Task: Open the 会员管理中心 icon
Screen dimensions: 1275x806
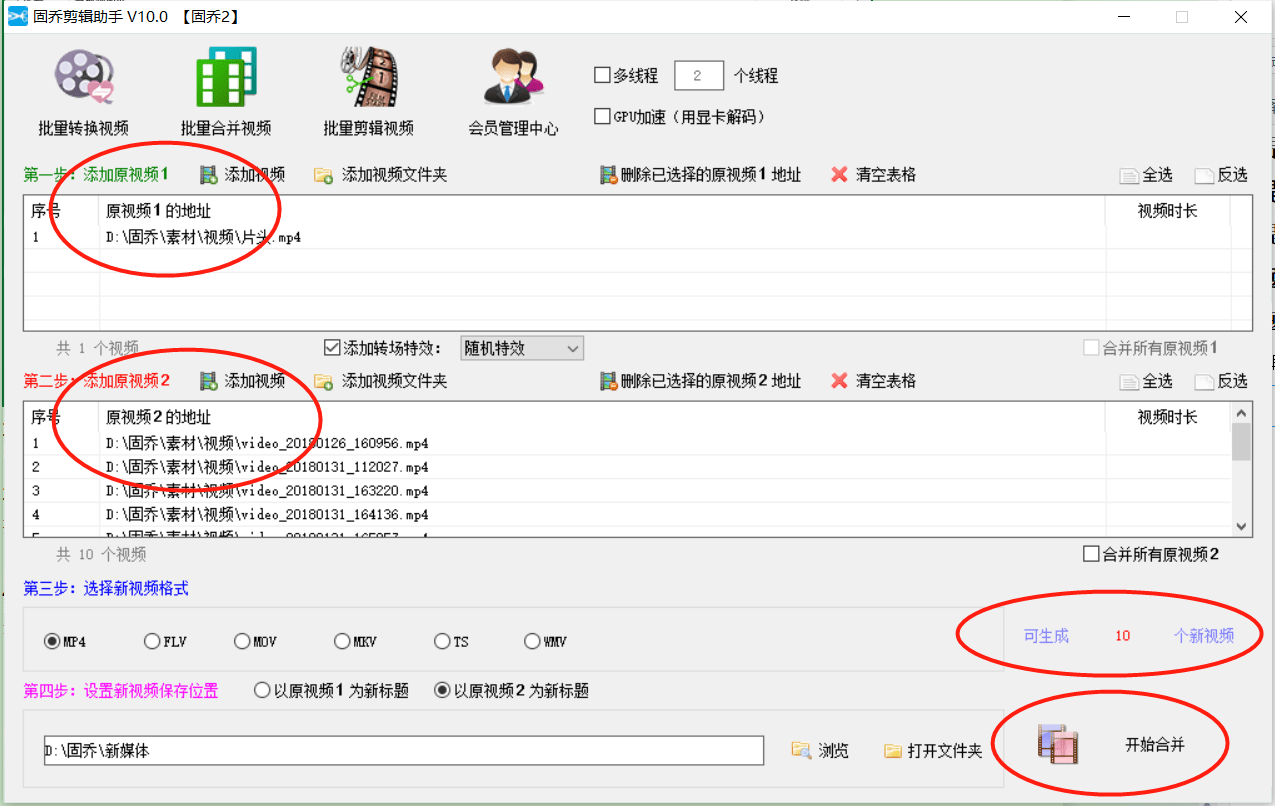Action: pyautogui.click(x=513, y=78)
